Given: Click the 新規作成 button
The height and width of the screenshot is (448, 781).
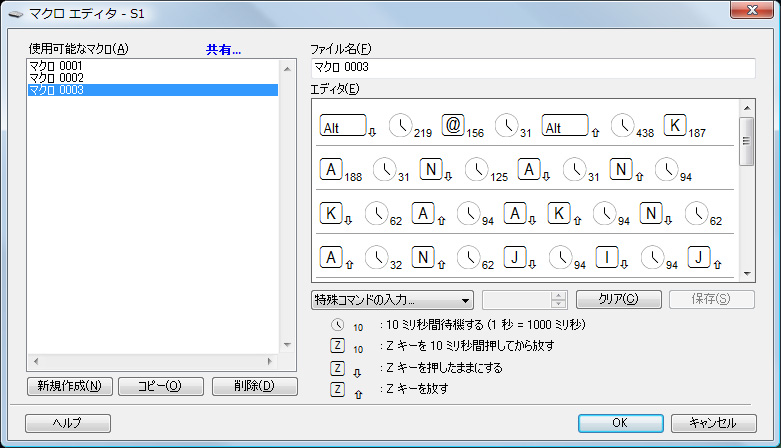Looking at the screenshot, I should click(69, 386).
